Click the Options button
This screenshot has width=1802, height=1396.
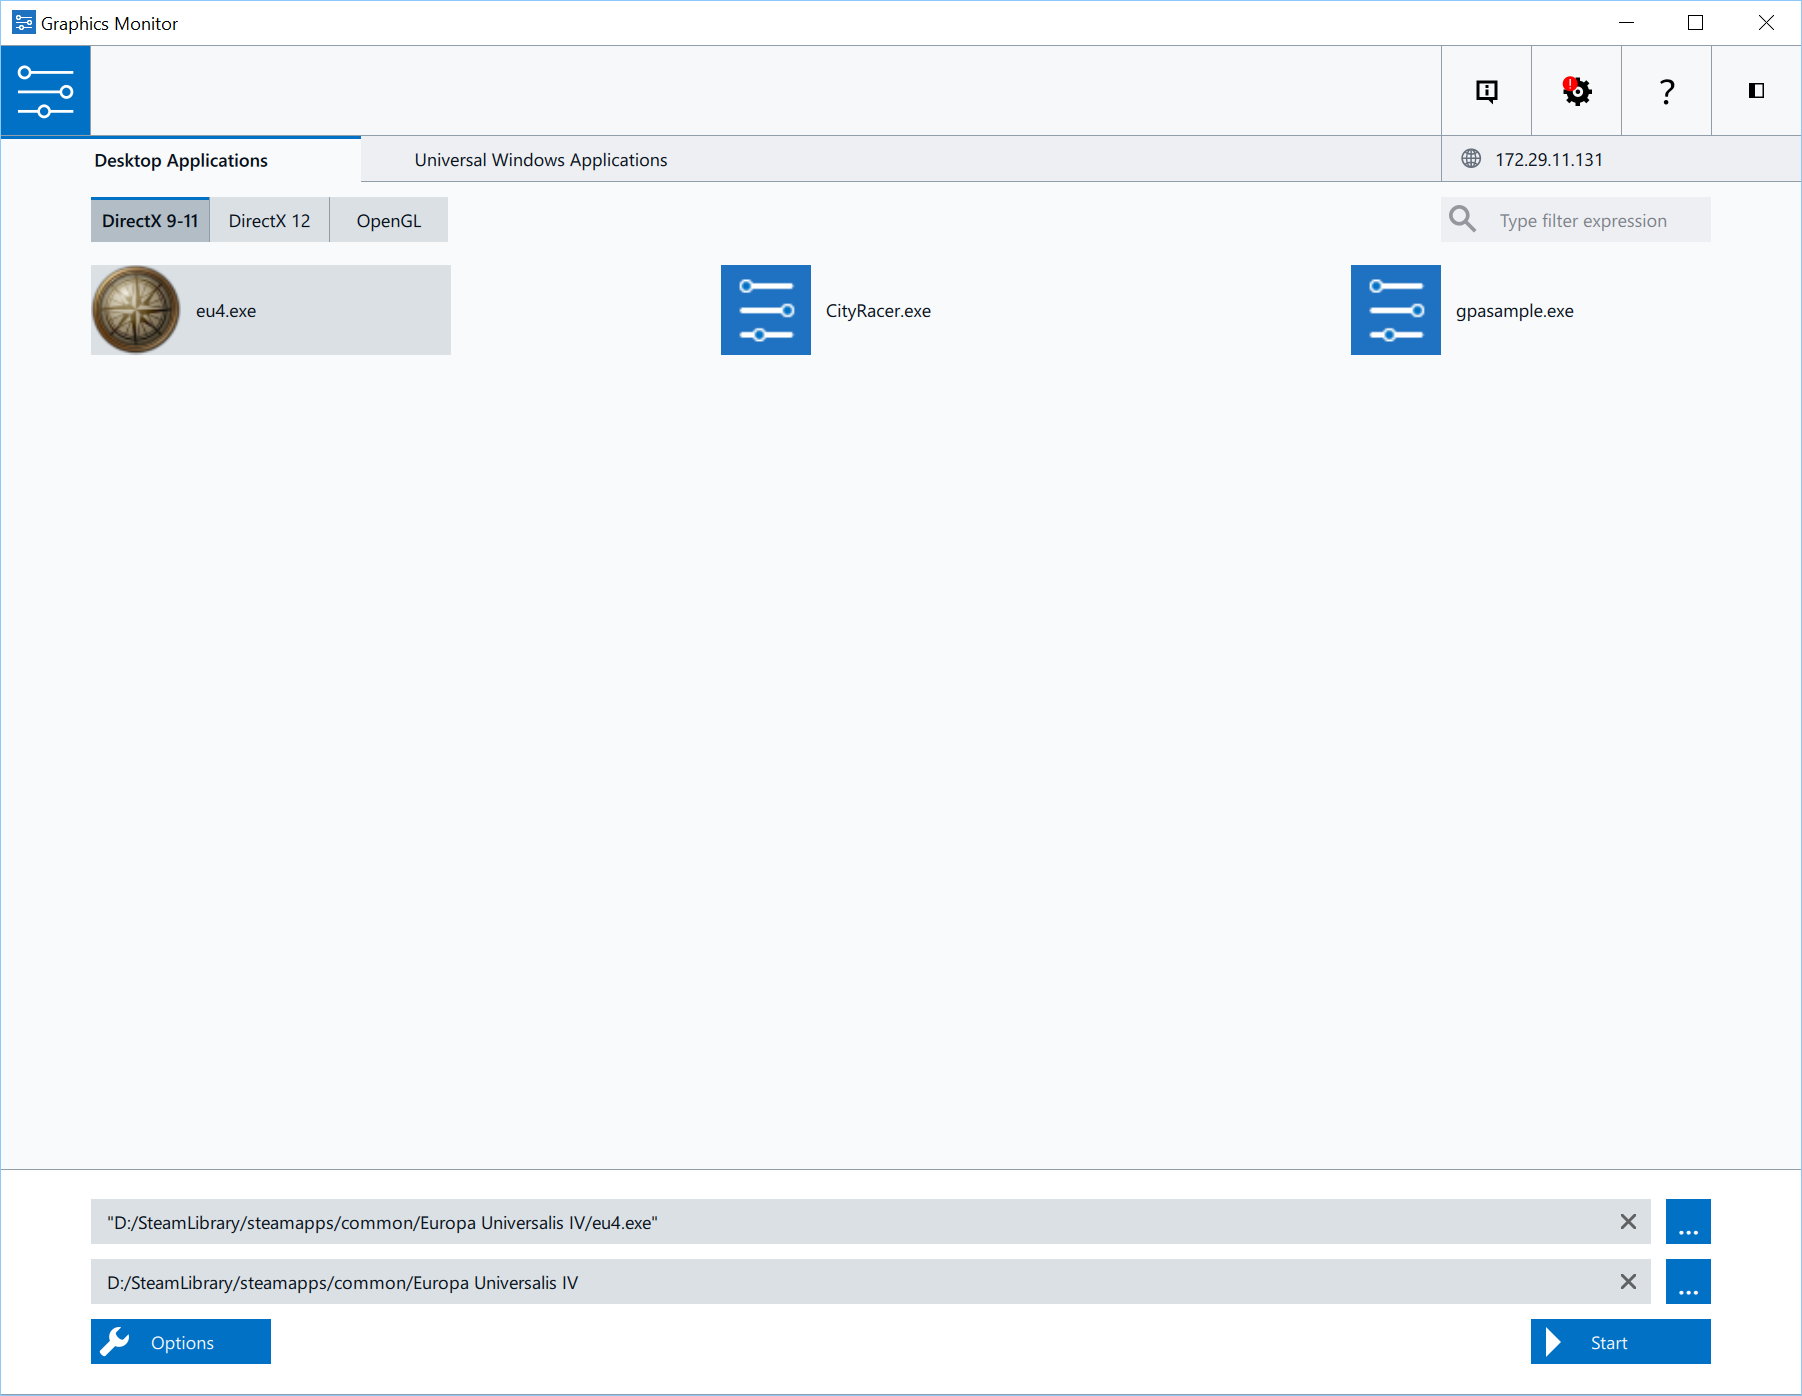tap(181, 1342)
